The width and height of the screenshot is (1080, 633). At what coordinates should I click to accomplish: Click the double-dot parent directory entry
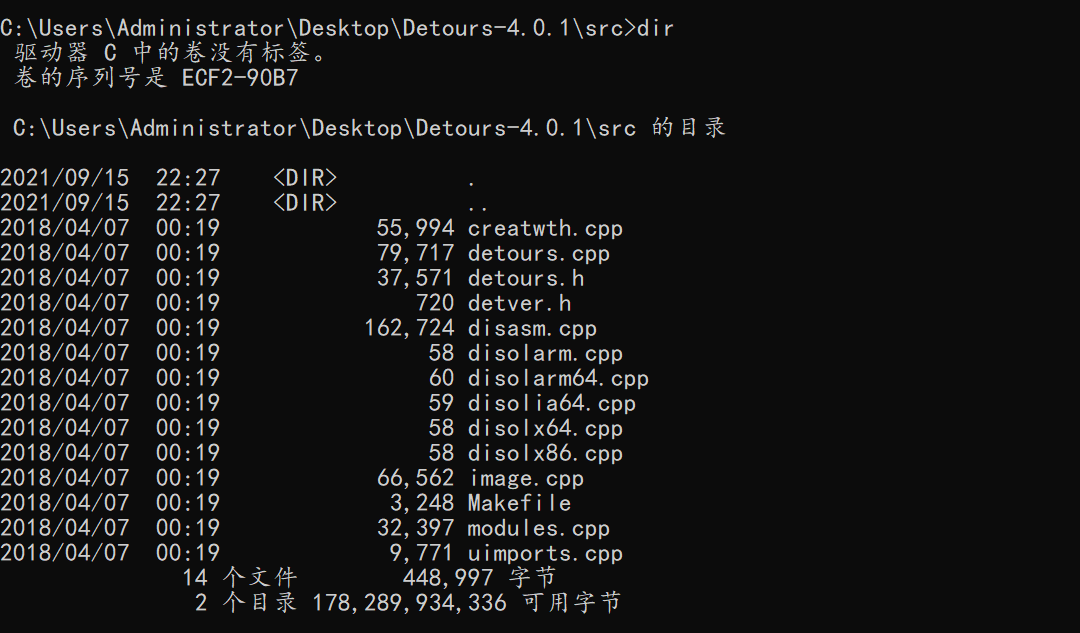coord(477,208)
